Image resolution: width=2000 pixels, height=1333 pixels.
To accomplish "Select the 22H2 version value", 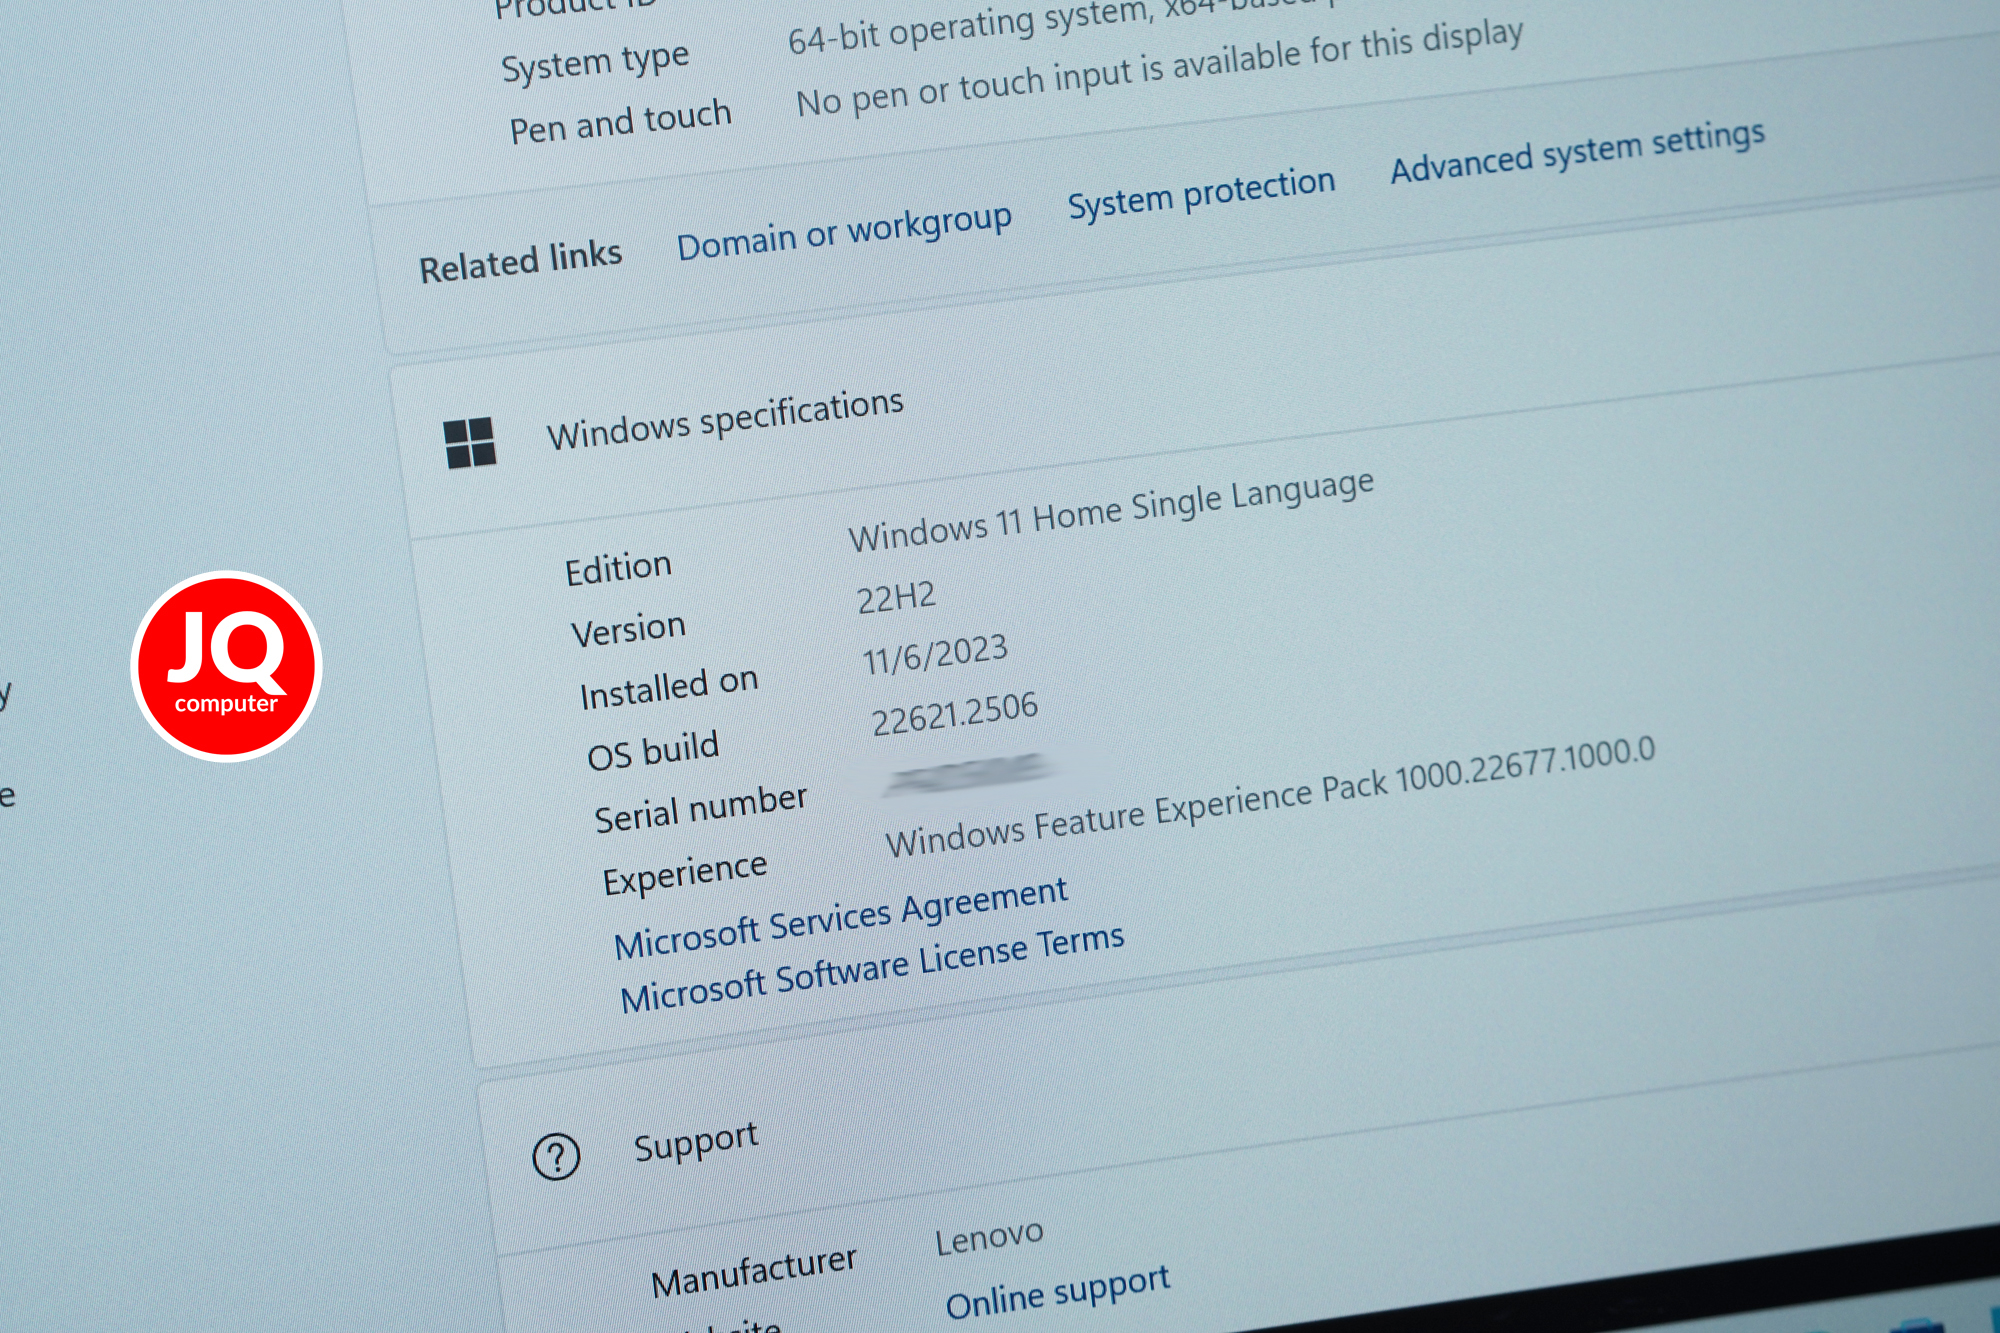I will tap(896, 597).
